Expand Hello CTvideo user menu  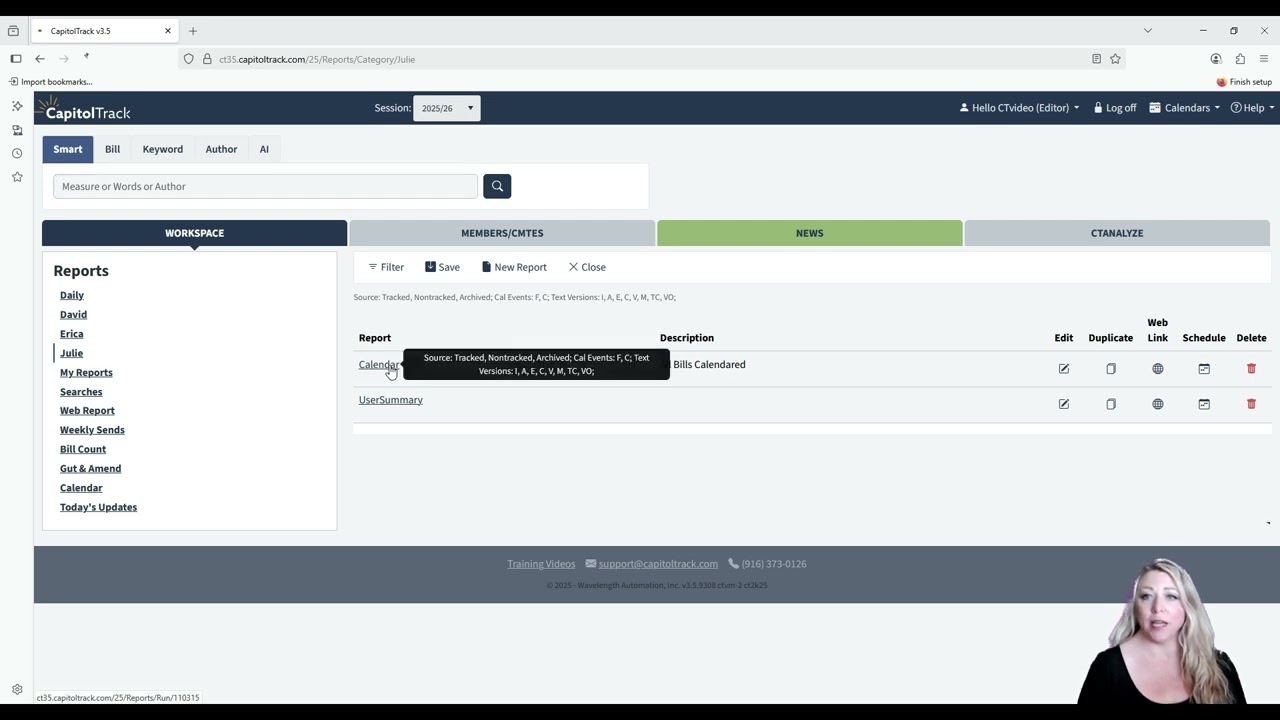1019,108
